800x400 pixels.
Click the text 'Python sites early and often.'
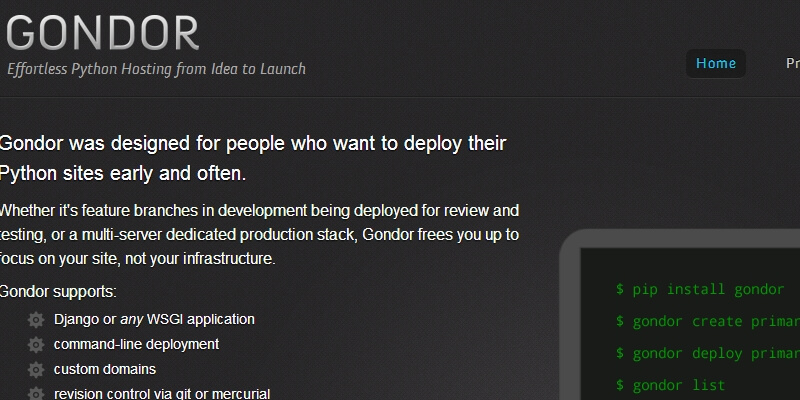pos(123,174)
